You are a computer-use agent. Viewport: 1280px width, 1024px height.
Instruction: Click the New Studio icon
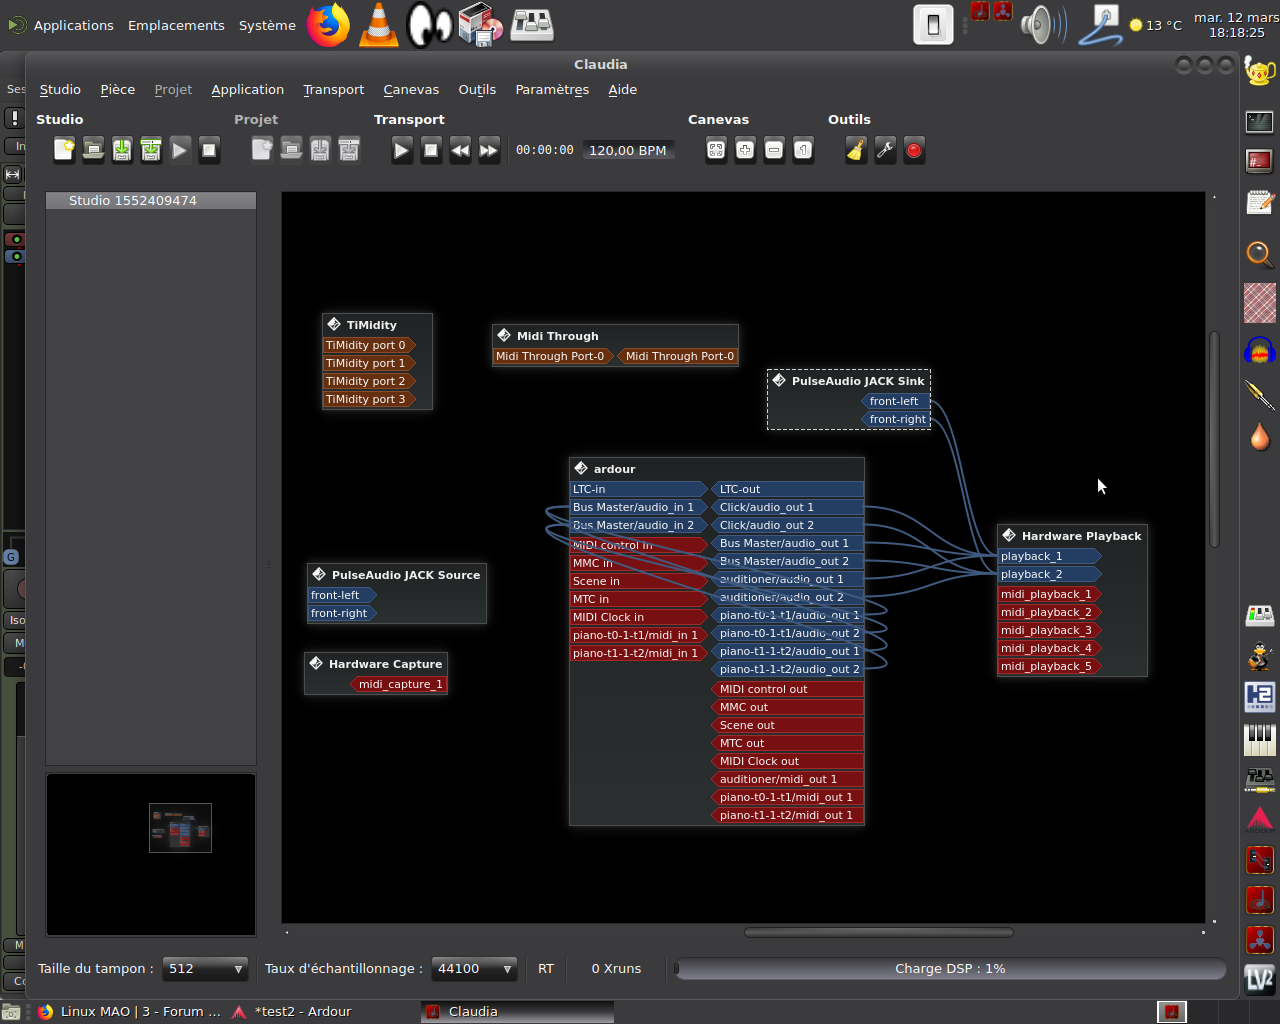click(x=64, y=150)
